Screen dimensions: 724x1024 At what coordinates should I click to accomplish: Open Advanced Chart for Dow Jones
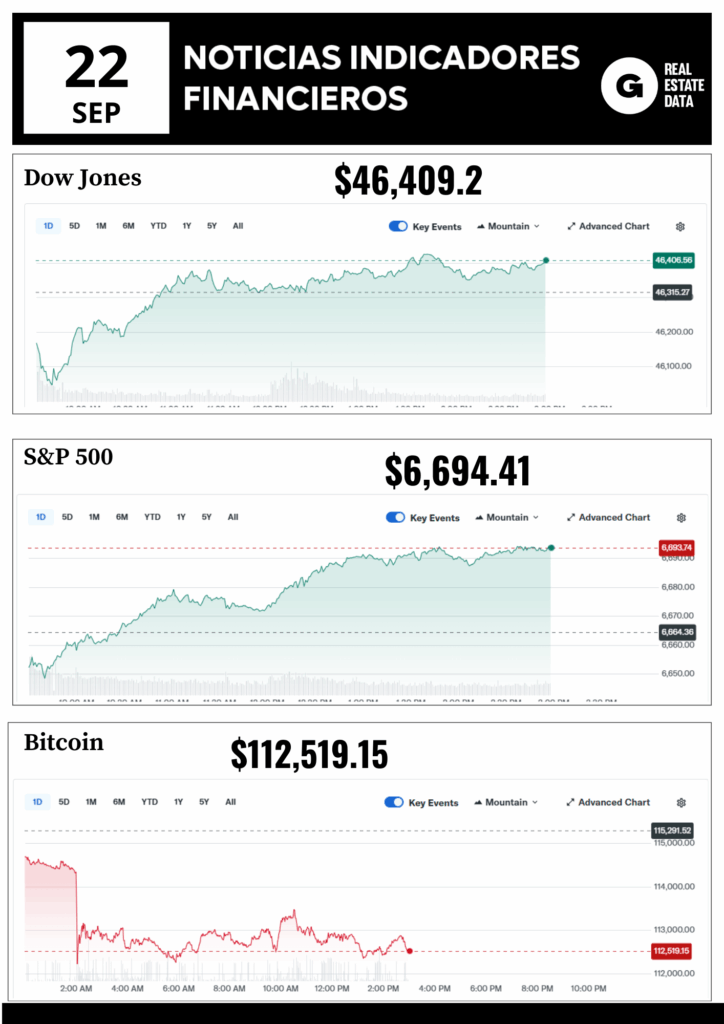click(x=608, y=227)
